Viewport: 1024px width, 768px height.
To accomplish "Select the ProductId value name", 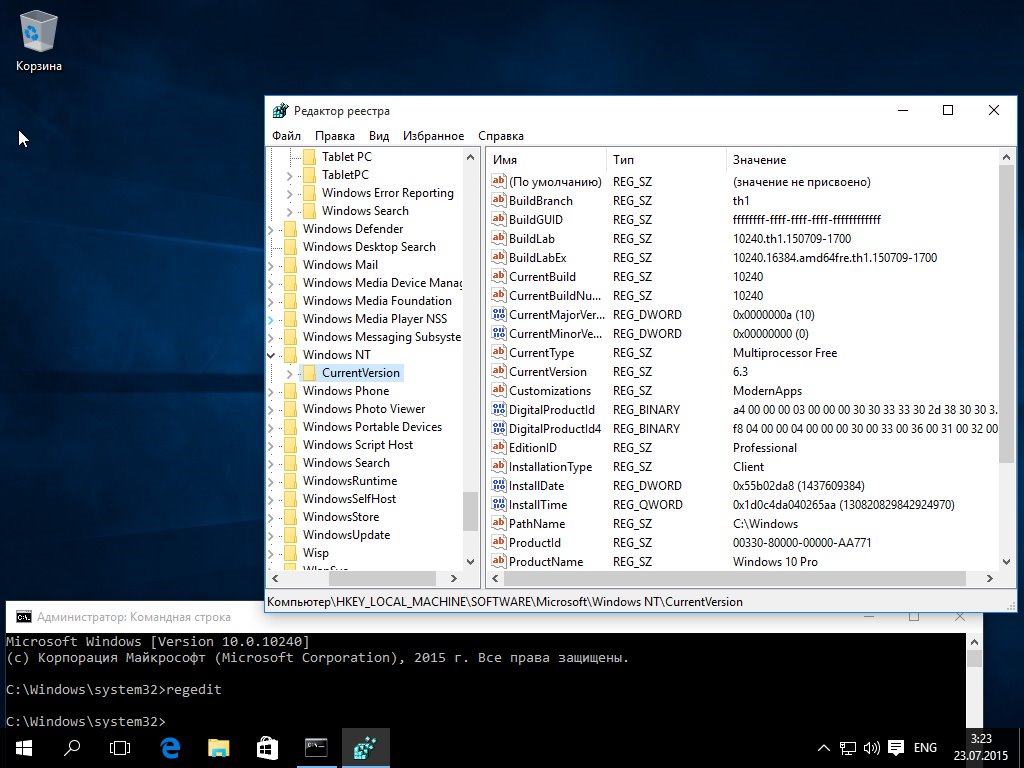I will point(535,542).
